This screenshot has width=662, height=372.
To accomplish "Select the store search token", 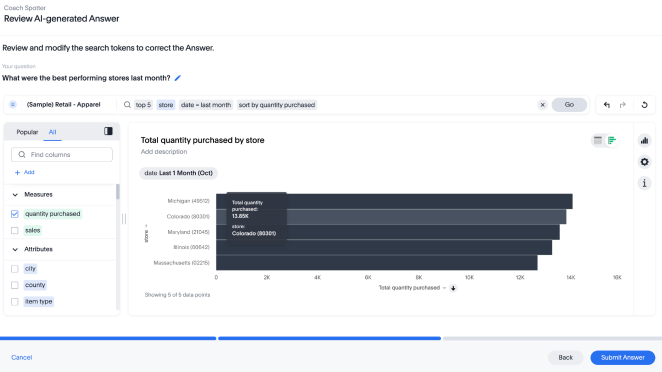I will (166, 105).
